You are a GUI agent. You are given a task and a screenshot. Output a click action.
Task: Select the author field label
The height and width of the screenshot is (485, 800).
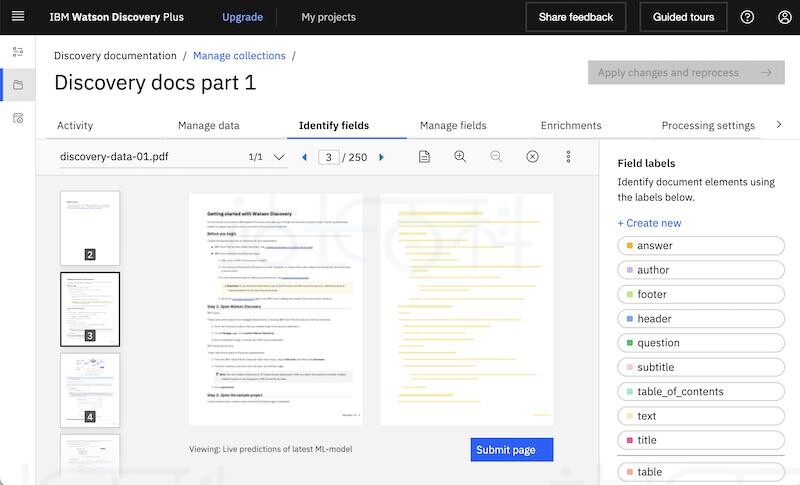coord(701,270)
